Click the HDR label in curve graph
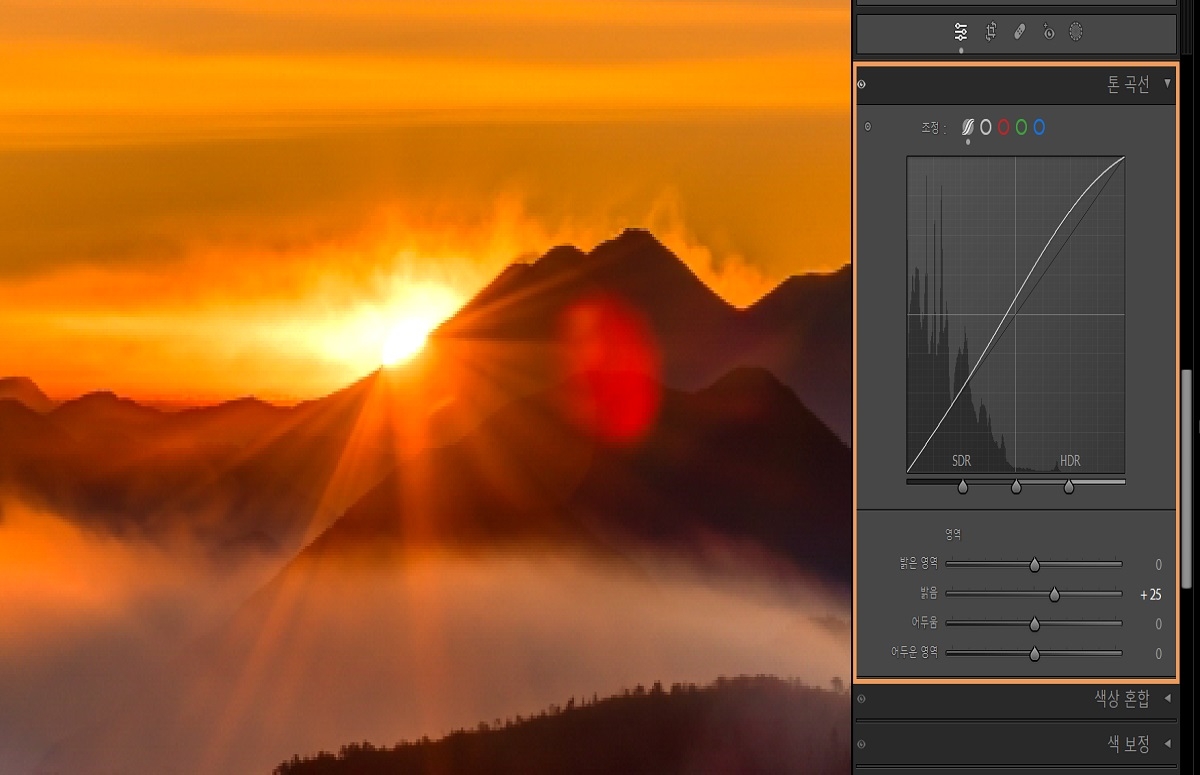The height and width of the screenshot is (775, 1200). pos(1070,461)
